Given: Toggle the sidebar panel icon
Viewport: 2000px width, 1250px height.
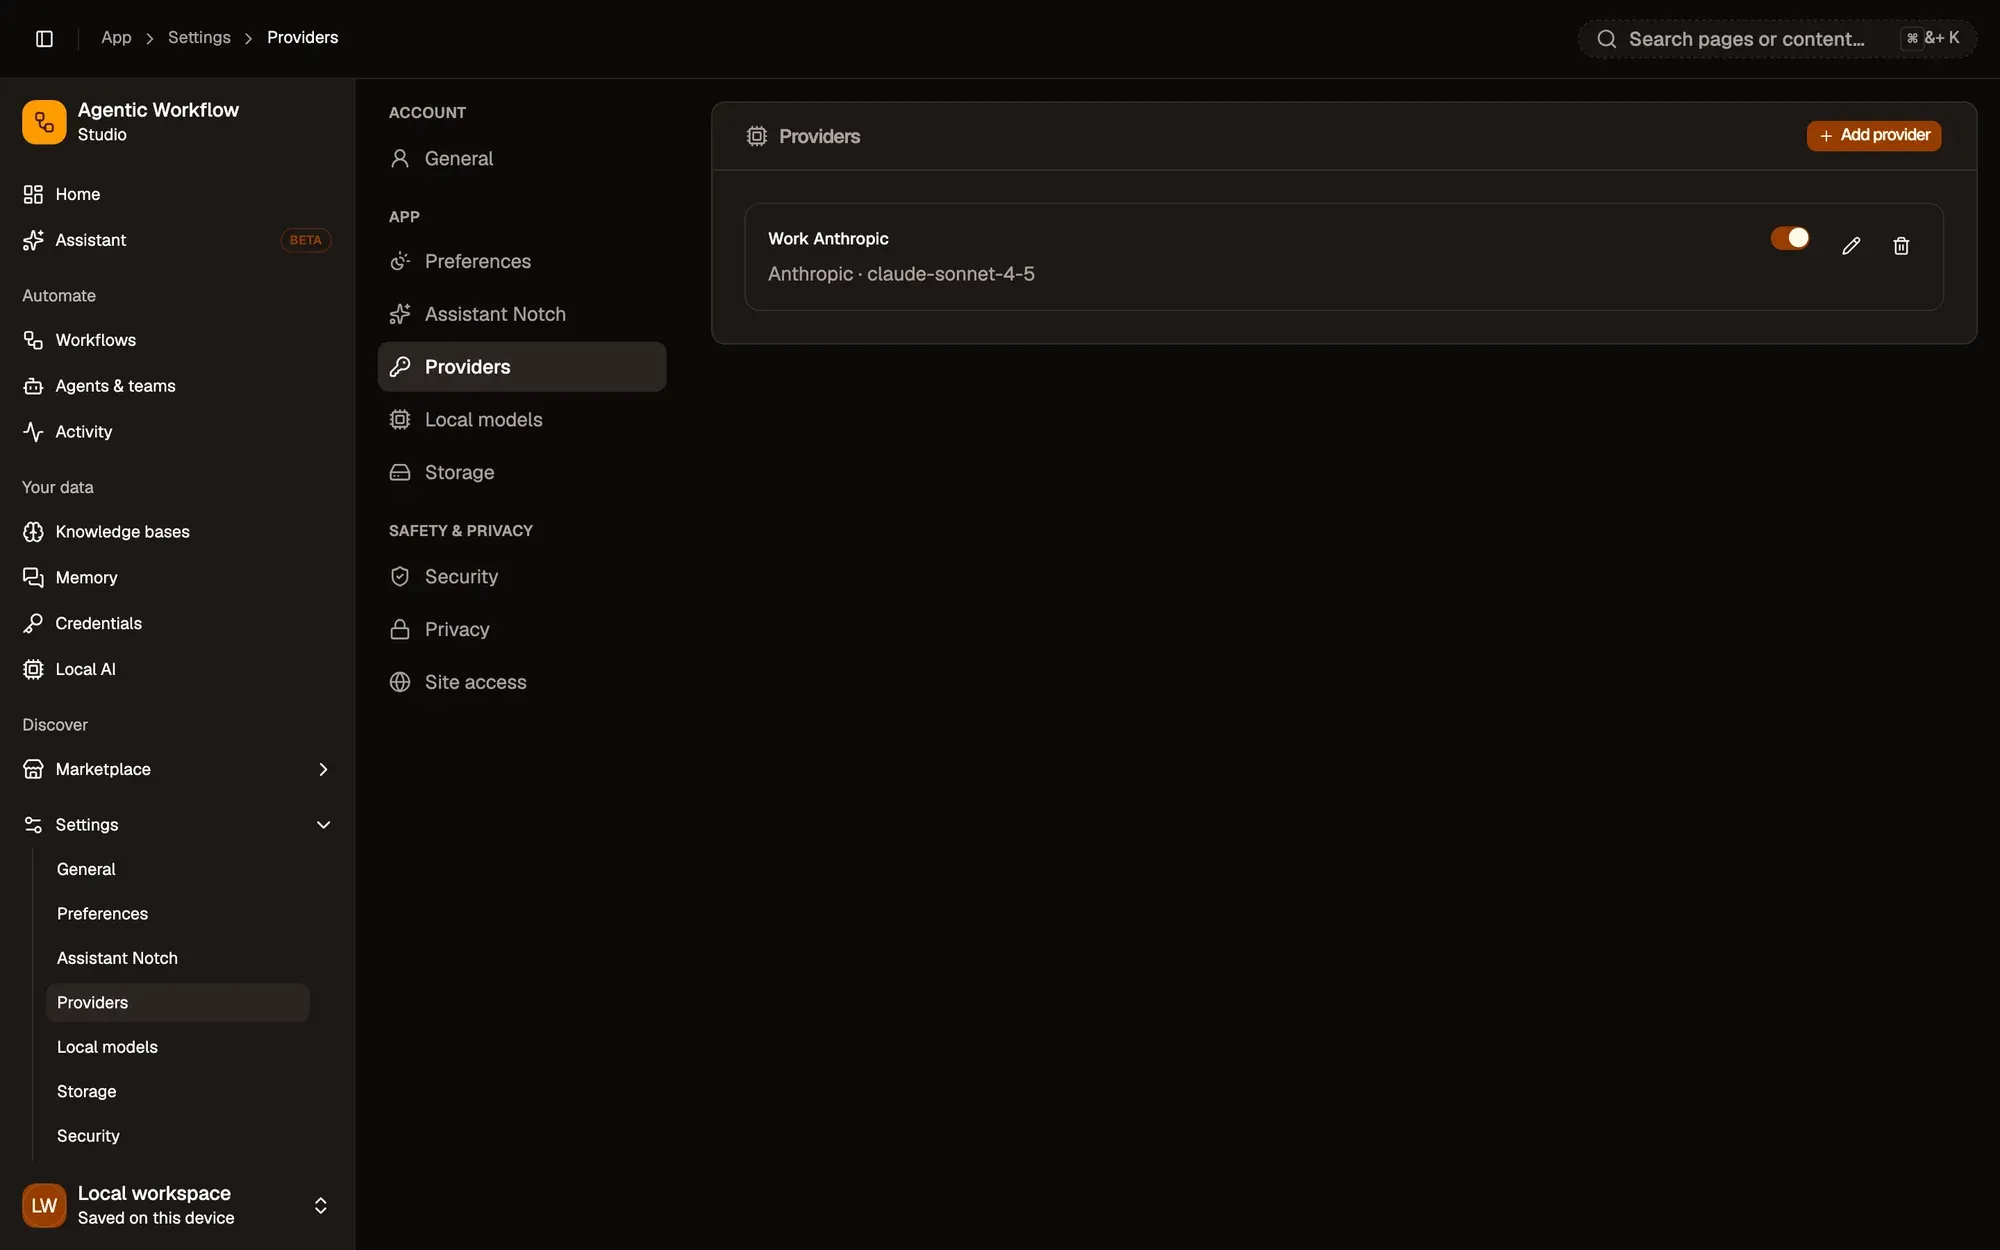Looking at the screenshot, I should [x=44, y=38].
